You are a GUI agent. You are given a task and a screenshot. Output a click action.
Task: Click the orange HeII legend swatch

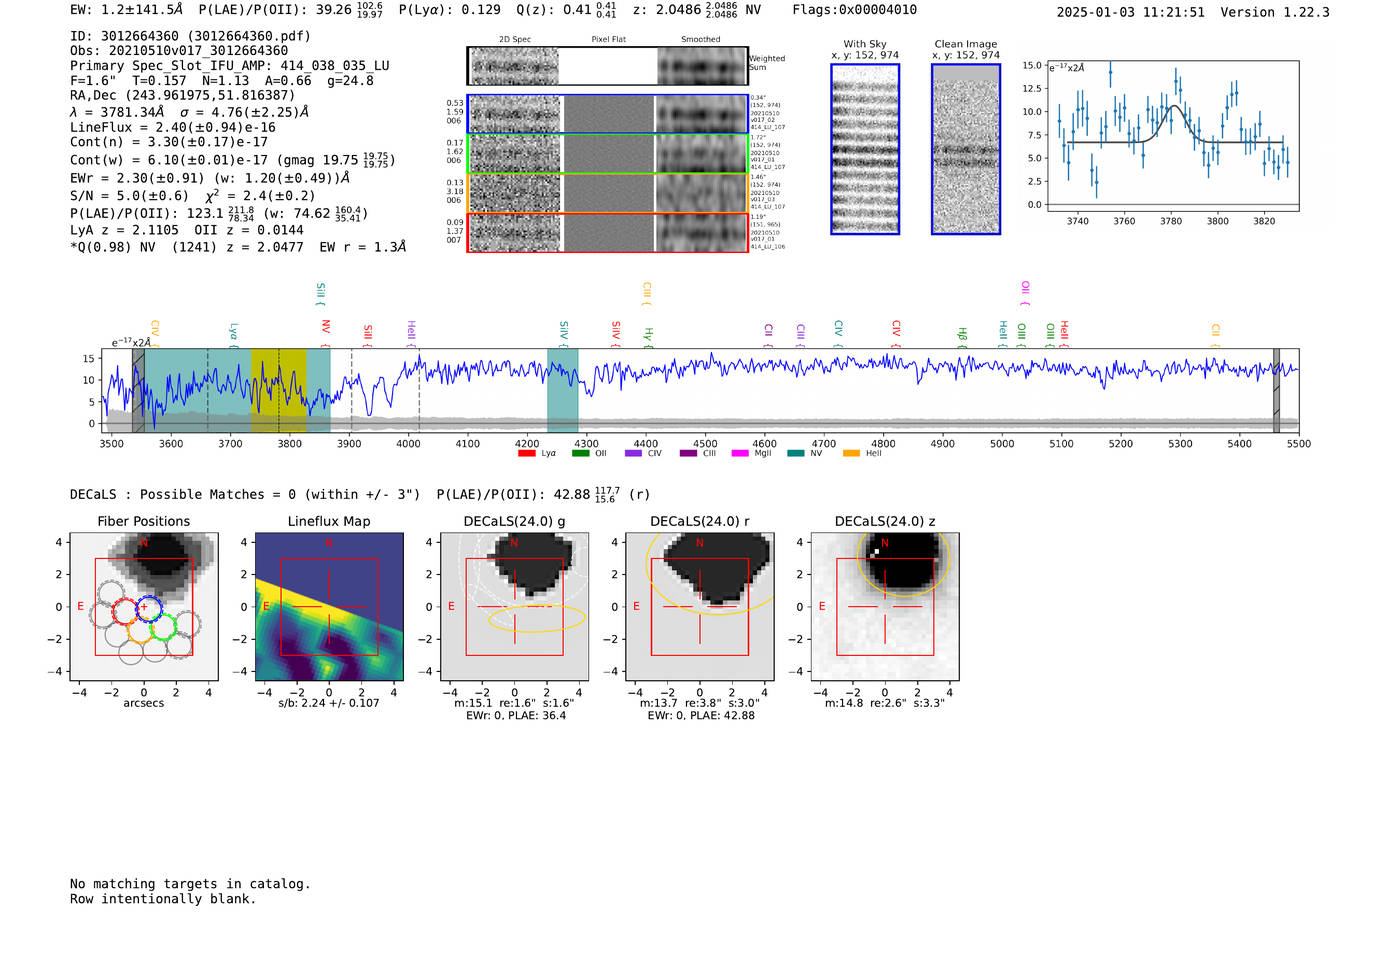(851, 454)
